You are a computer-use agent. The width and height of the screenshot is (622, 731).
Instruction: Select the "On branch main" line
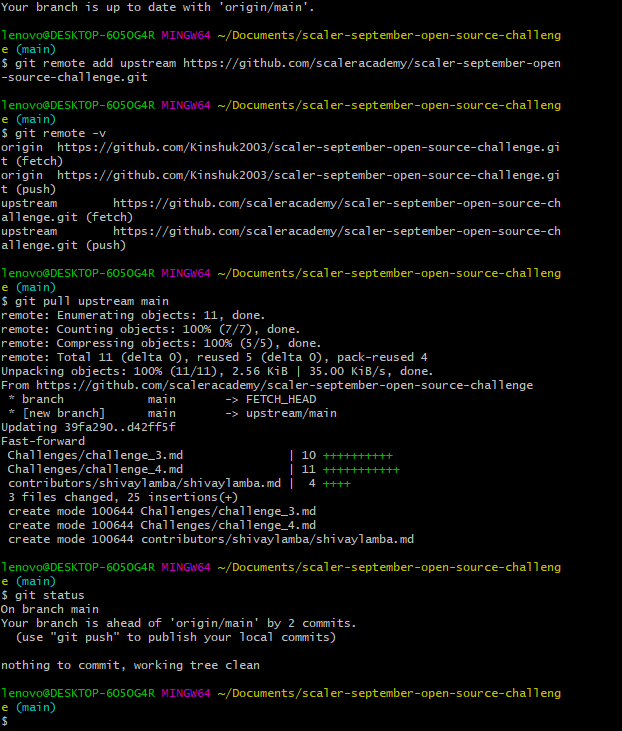pyautogui.click(x=50, y=609)
